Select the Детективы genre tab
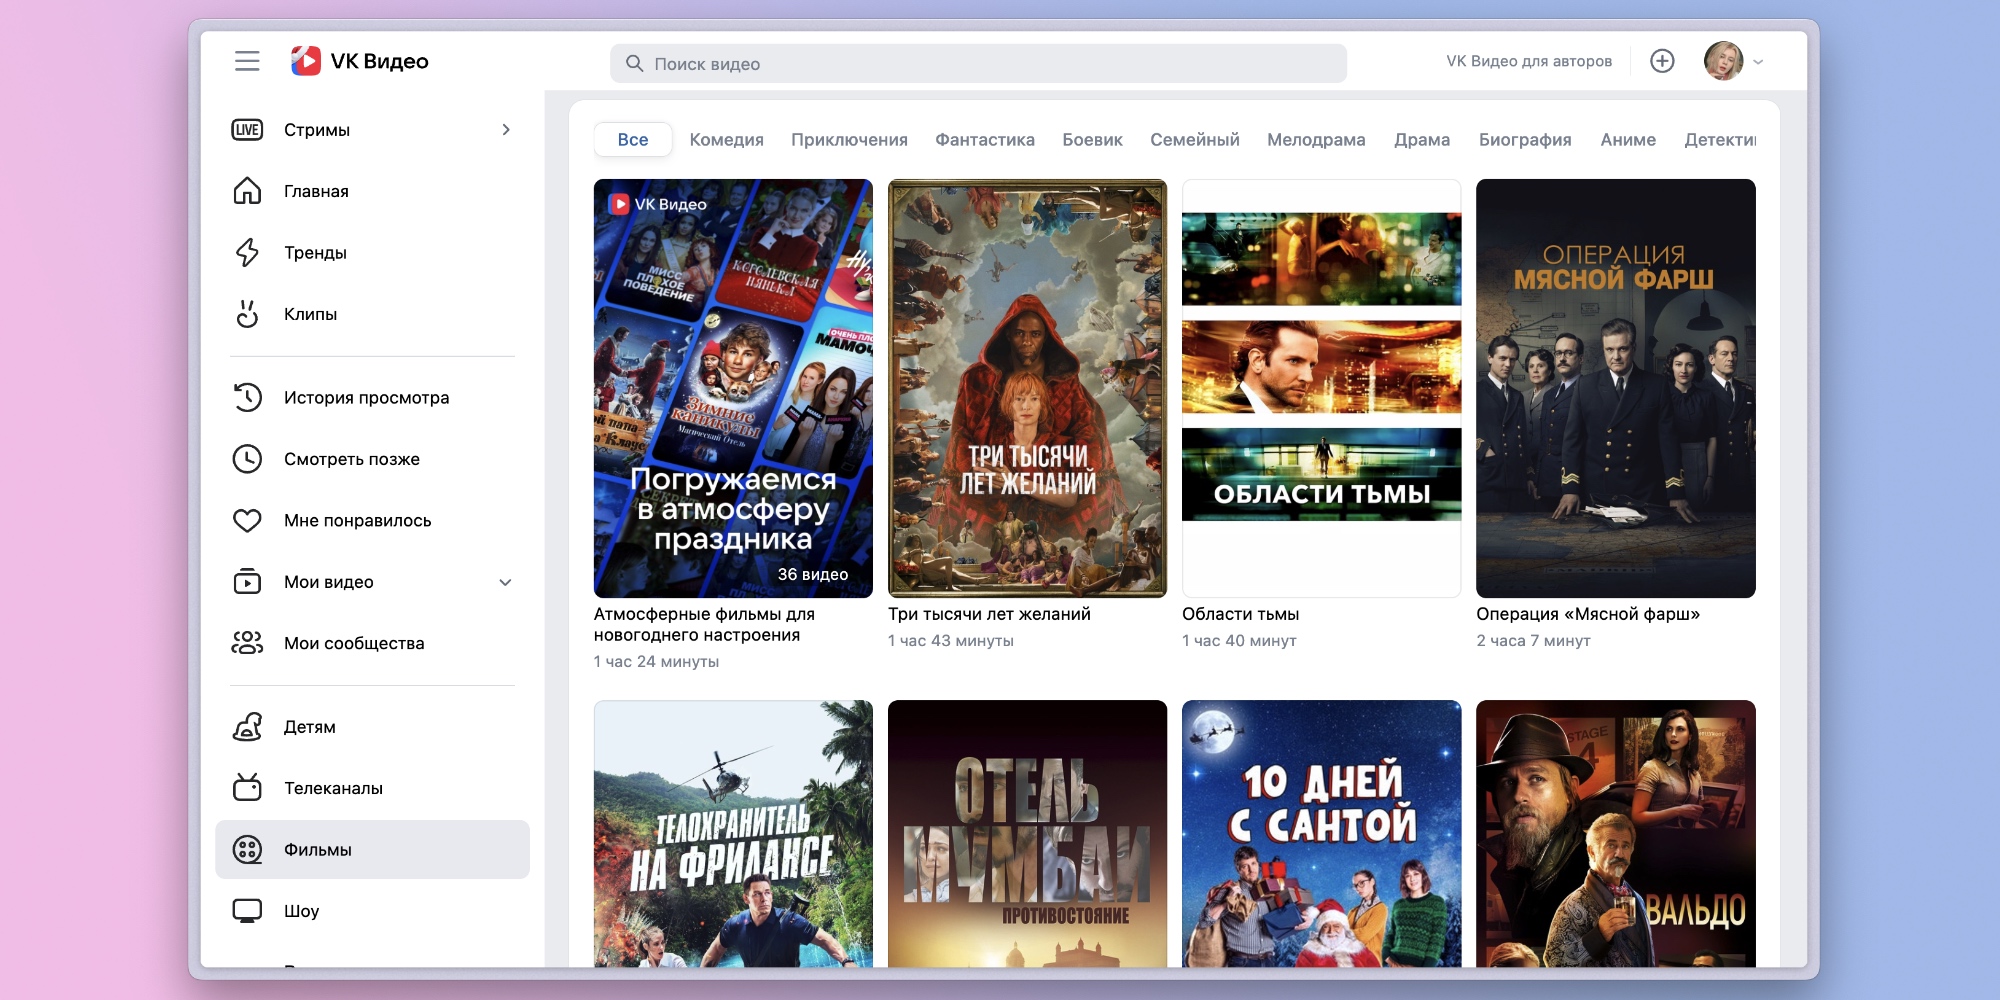This screenshot has height=1000, width=2000. pos(1720,140)
